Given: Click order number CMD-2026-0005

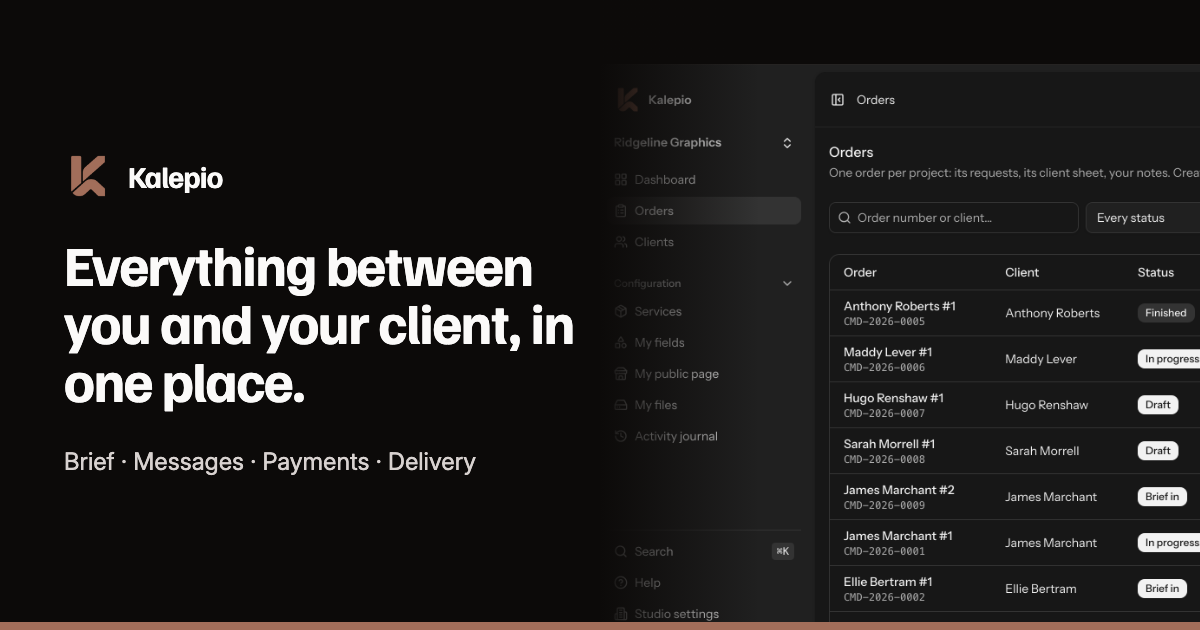Looking at the screenshot, I should tap(884, 322).
